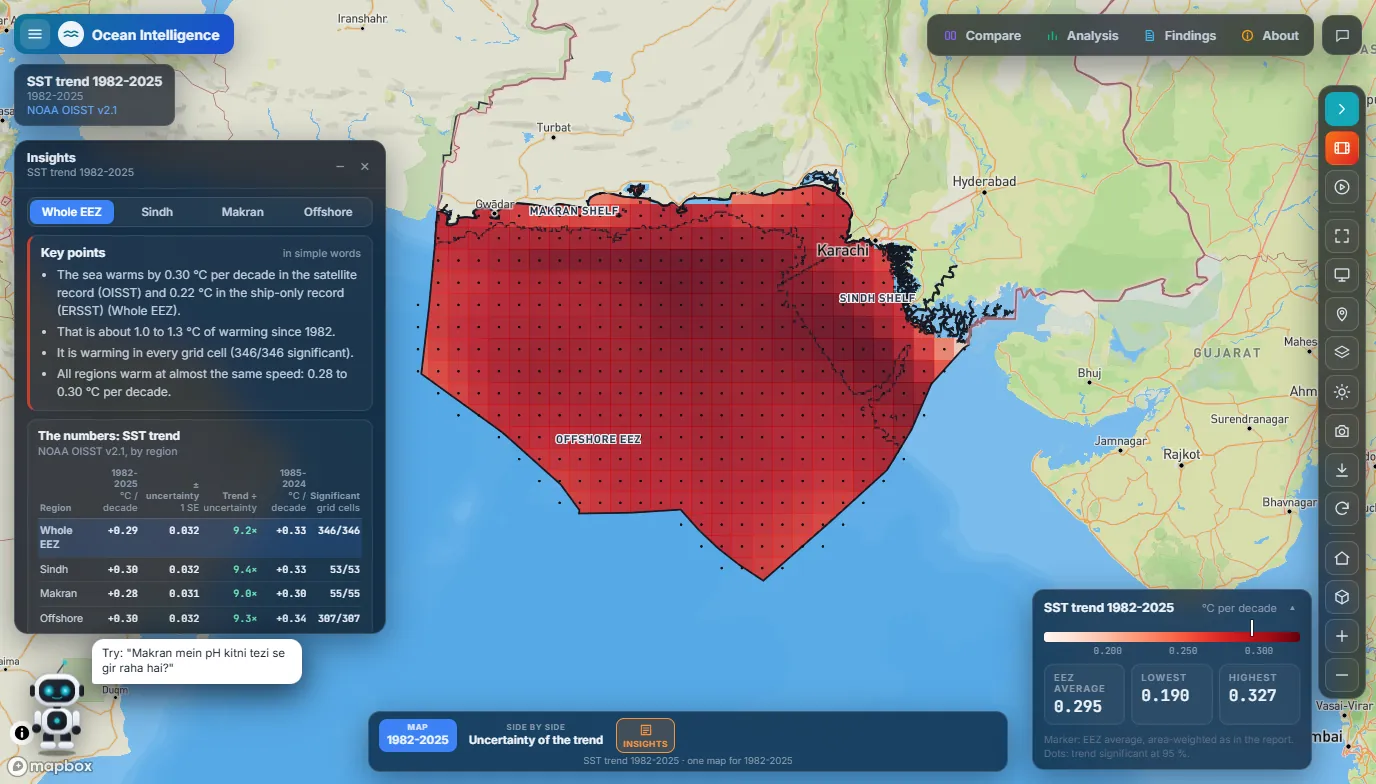The height and width of the screenshot is (784, 1376).
Task: Open the About page
Action: tap(1270, 36)
